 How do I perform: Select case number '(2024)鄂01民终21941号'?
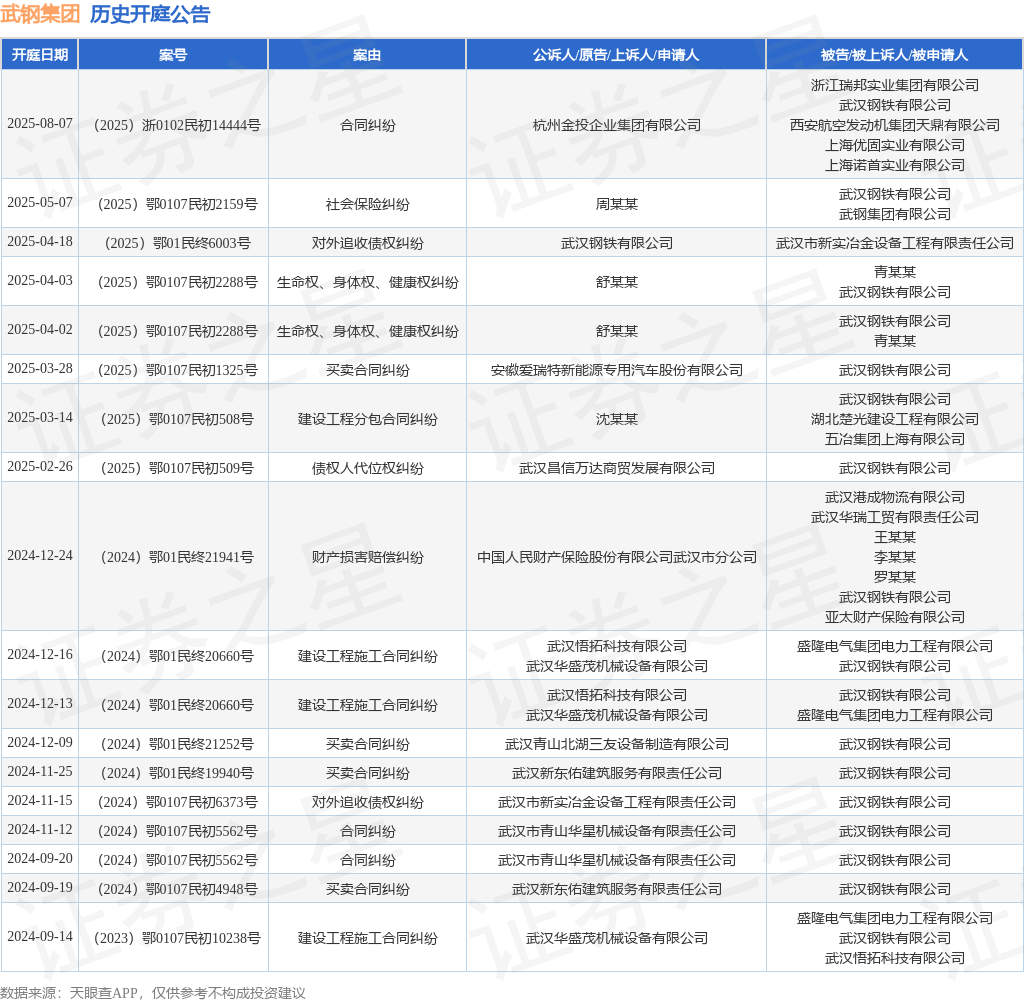[176, 557]
